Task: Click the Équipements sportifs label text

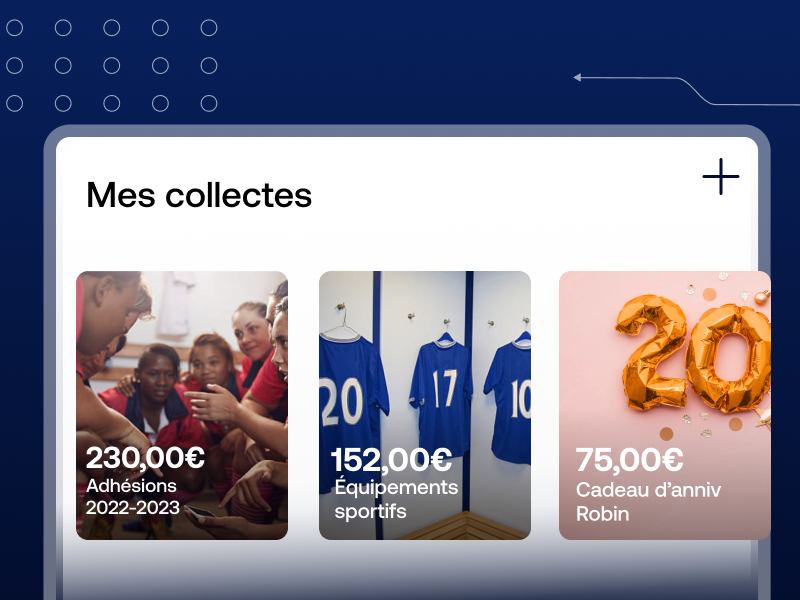Action: [396, 499]
